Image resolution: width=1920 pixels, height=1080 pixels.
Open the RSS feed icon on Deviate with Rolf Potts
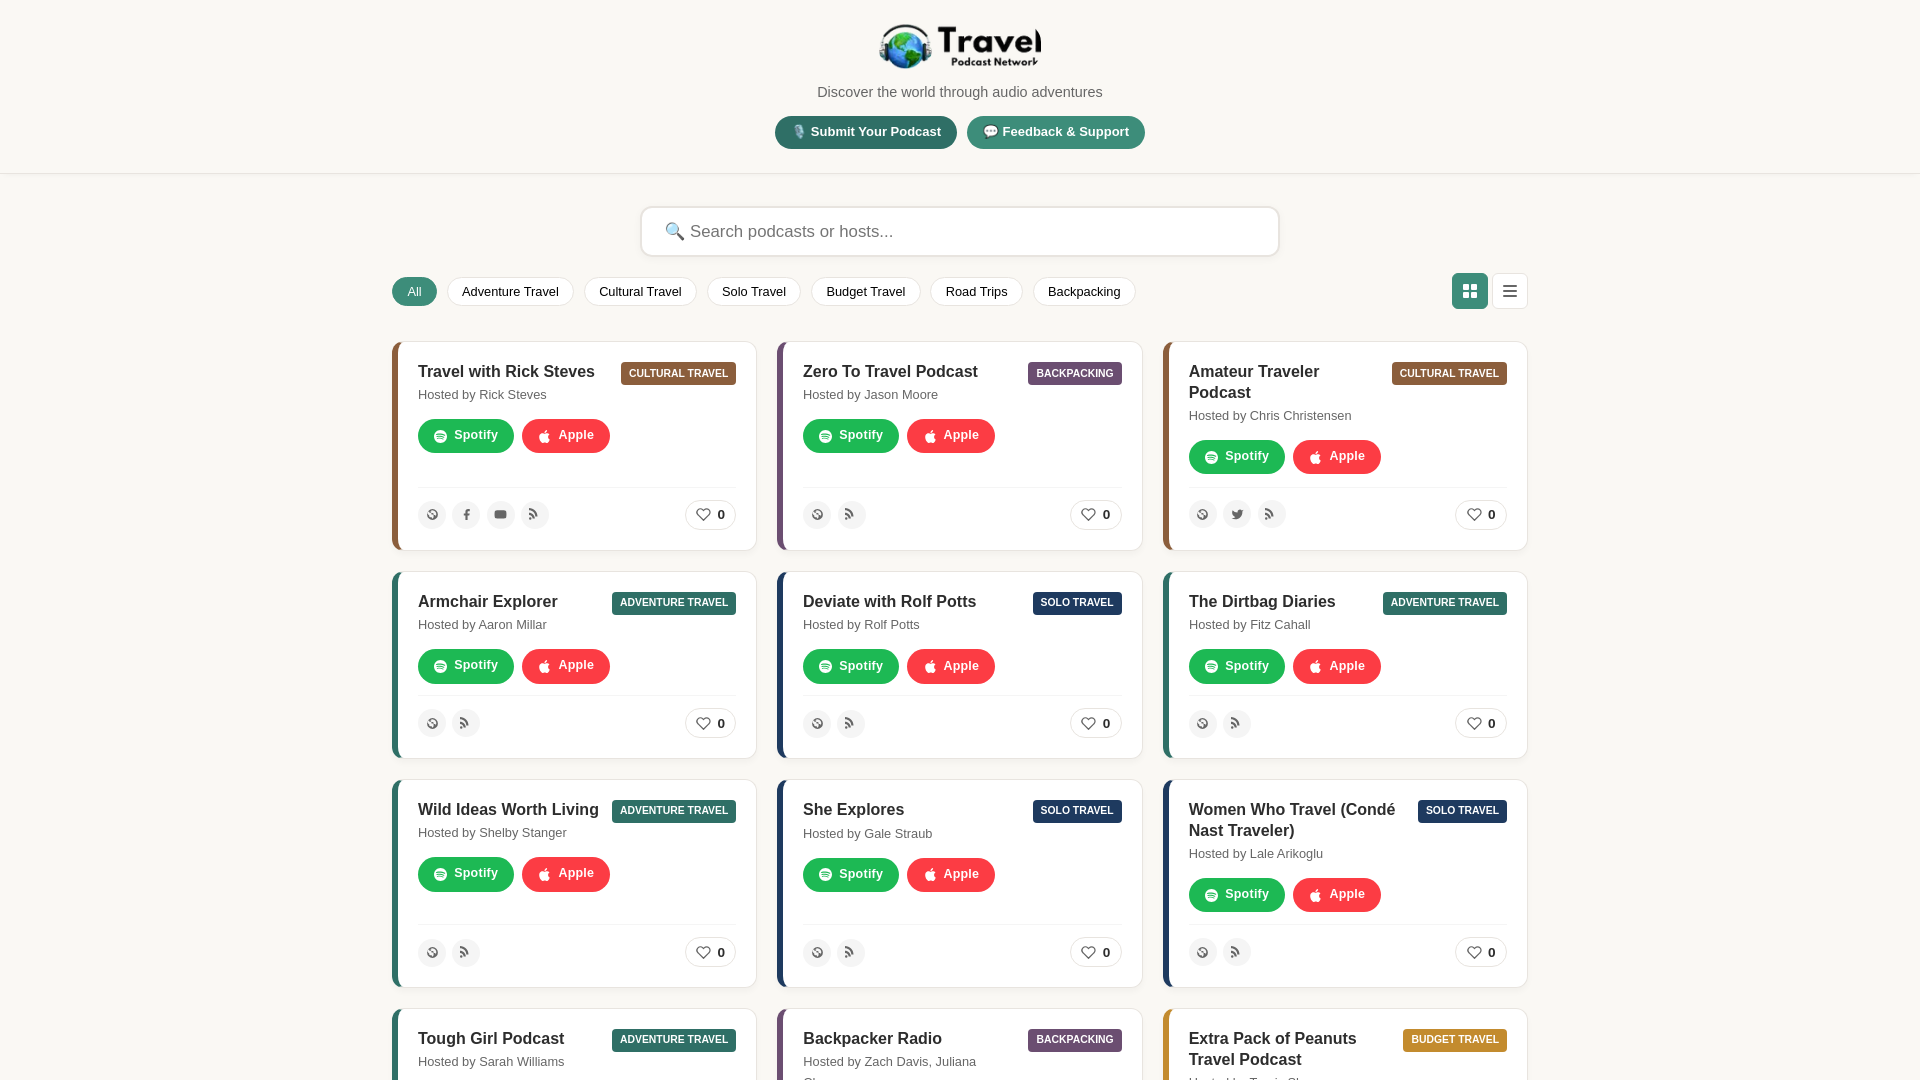[x=851, y=723]
